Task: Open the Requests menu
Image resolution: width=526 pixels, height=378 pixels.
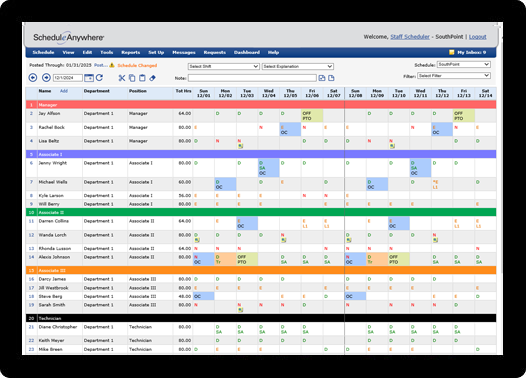Action: (215, 52)
